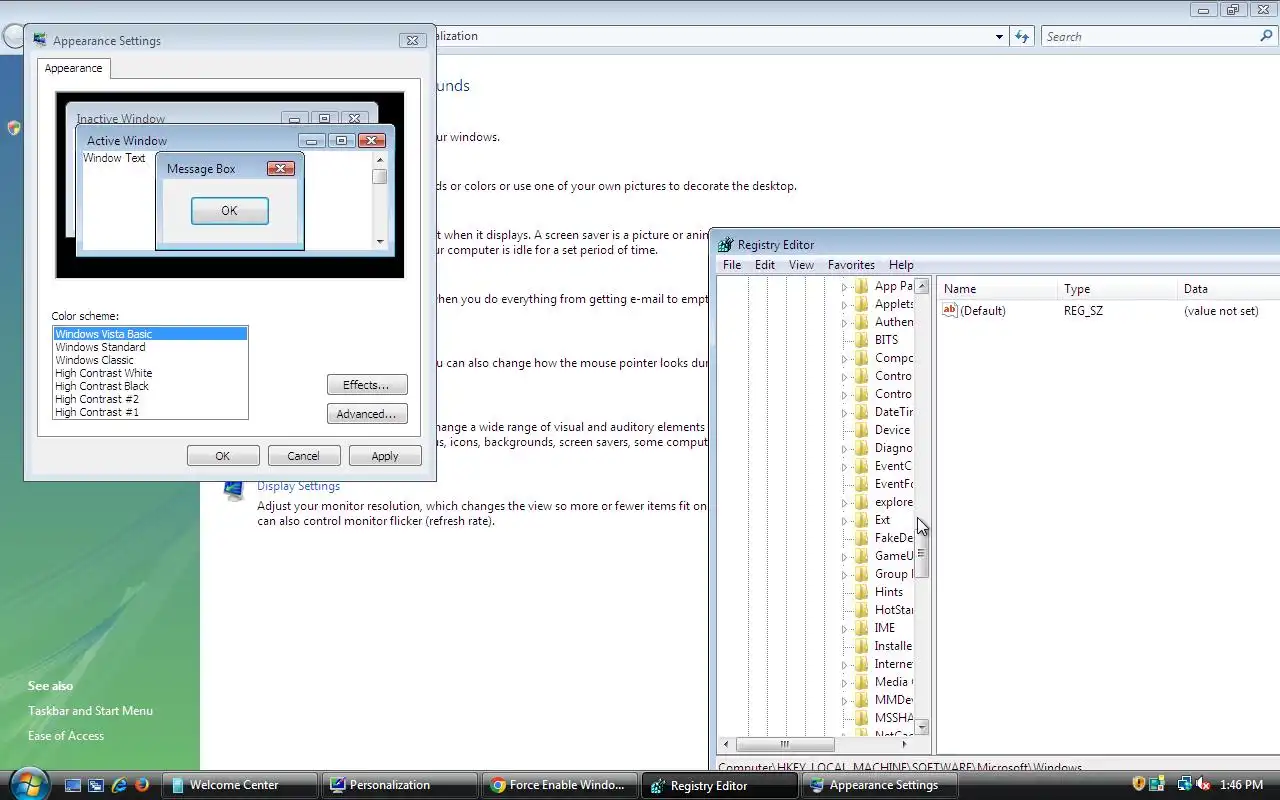Open the Ease of Access link
Screen dimensions: 1280x800
66,736
